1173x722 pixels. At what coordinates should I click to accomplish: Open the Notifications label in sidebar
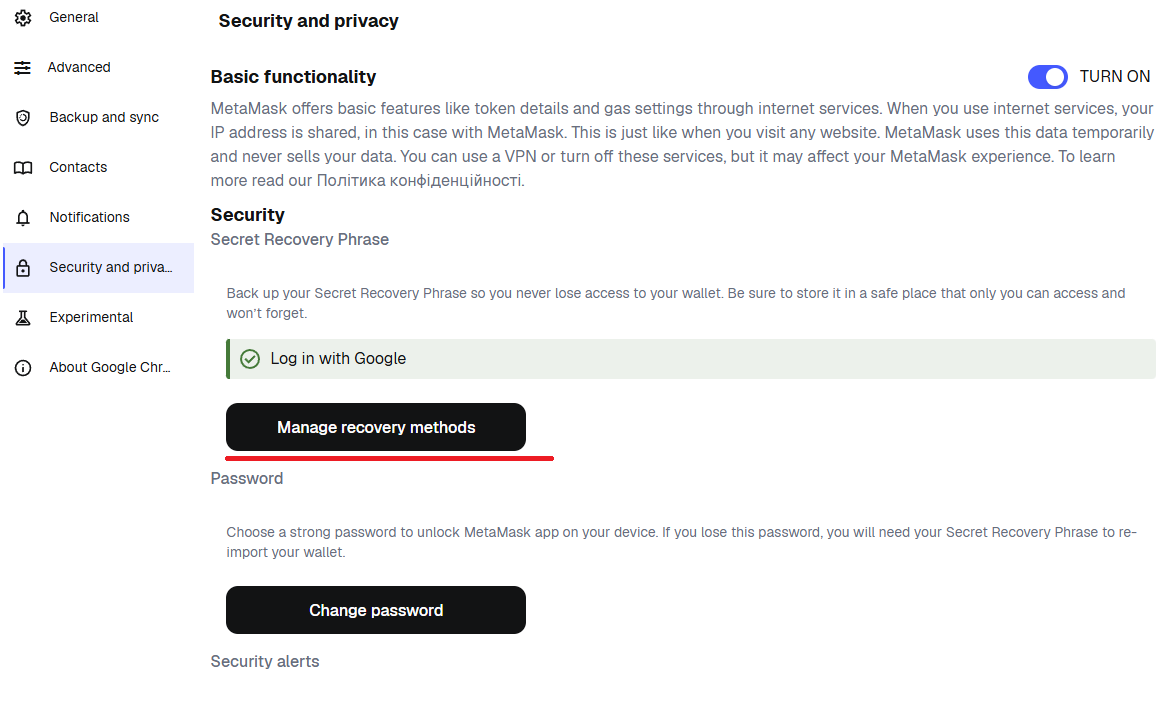click(89, 218)
